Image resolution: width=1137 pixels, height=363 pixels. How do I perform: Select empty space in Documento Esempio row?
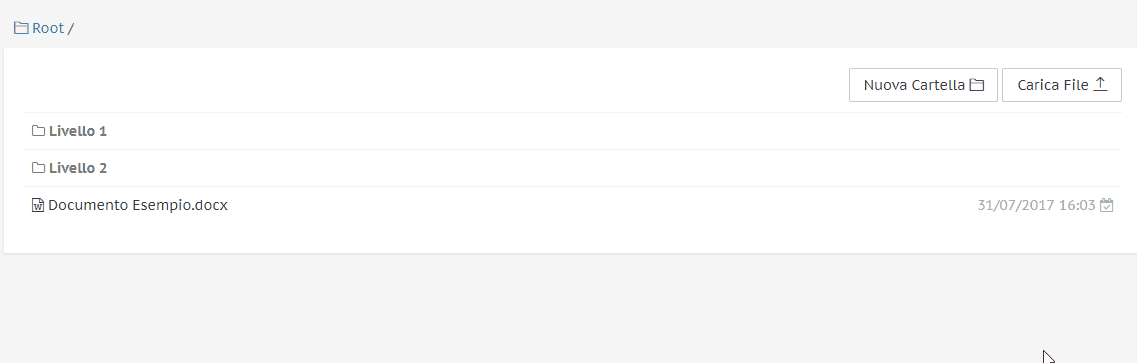coord(580,205)
